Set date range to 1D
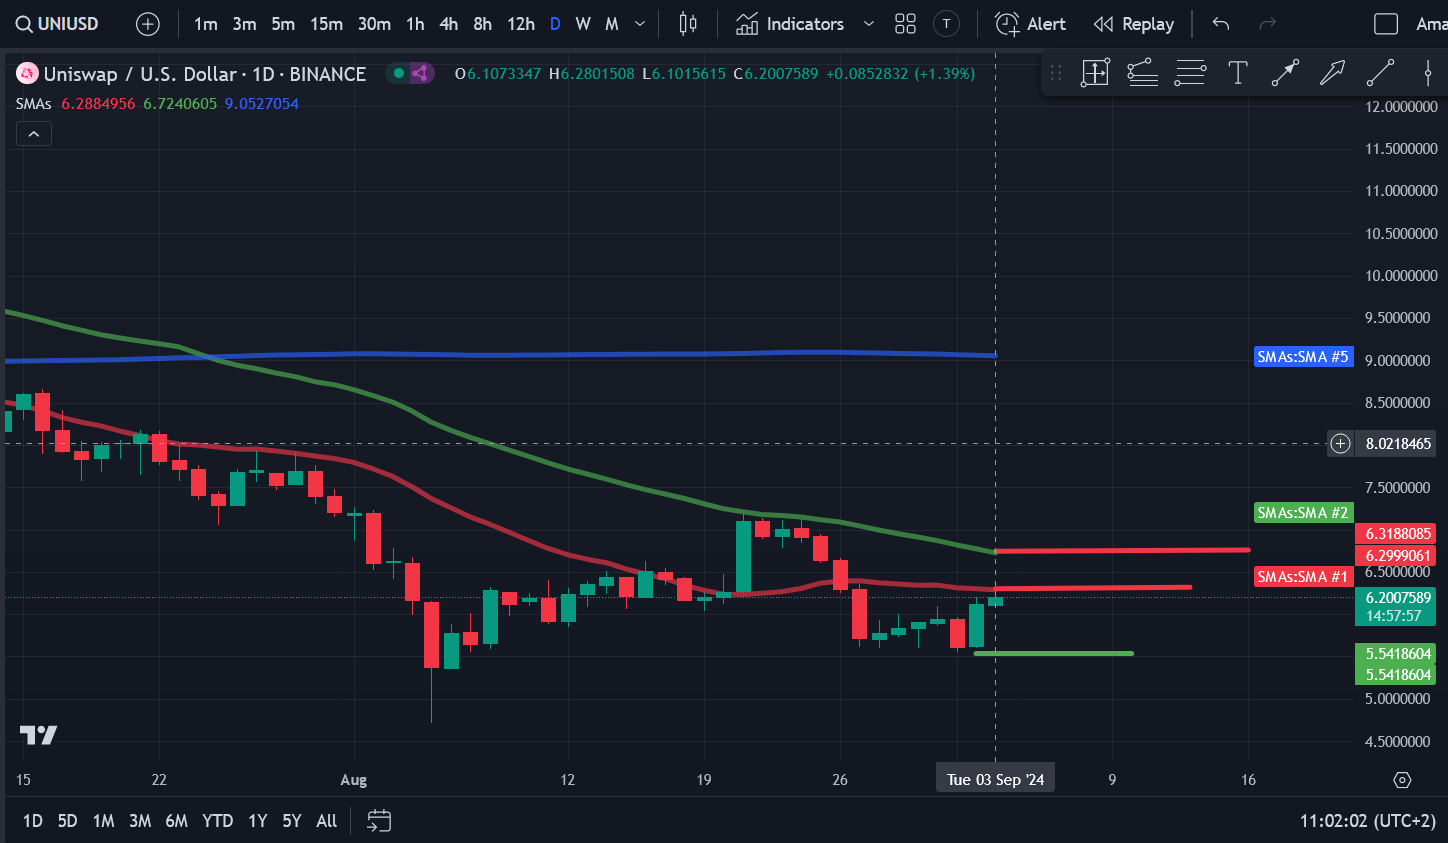 point(33,821)
